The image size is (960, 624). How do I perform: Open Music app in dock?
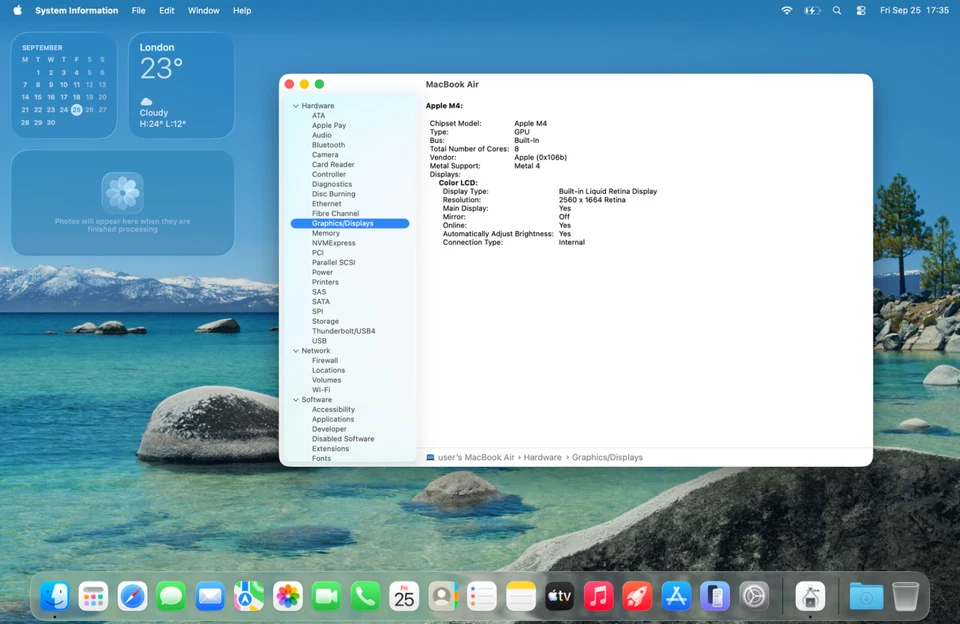[x=598, y=596]
